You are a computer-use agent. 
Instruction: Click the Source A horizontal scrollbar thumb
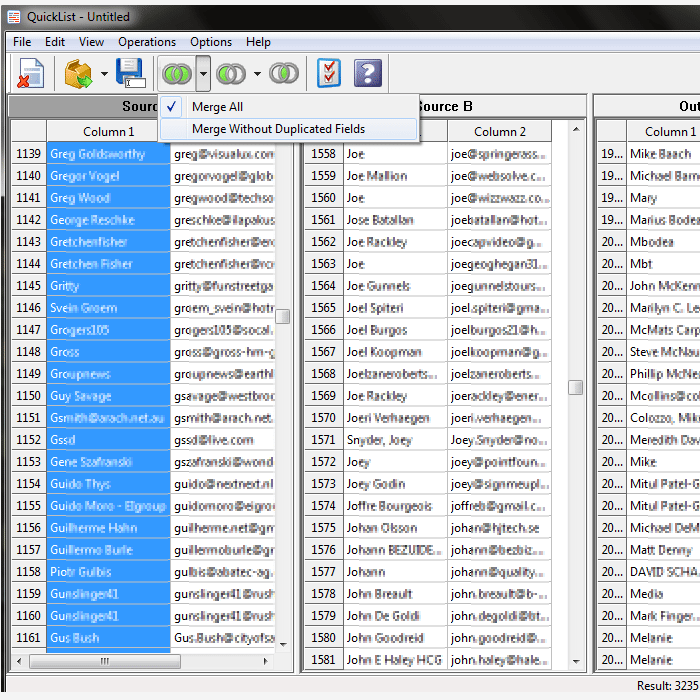pos(105,661)
